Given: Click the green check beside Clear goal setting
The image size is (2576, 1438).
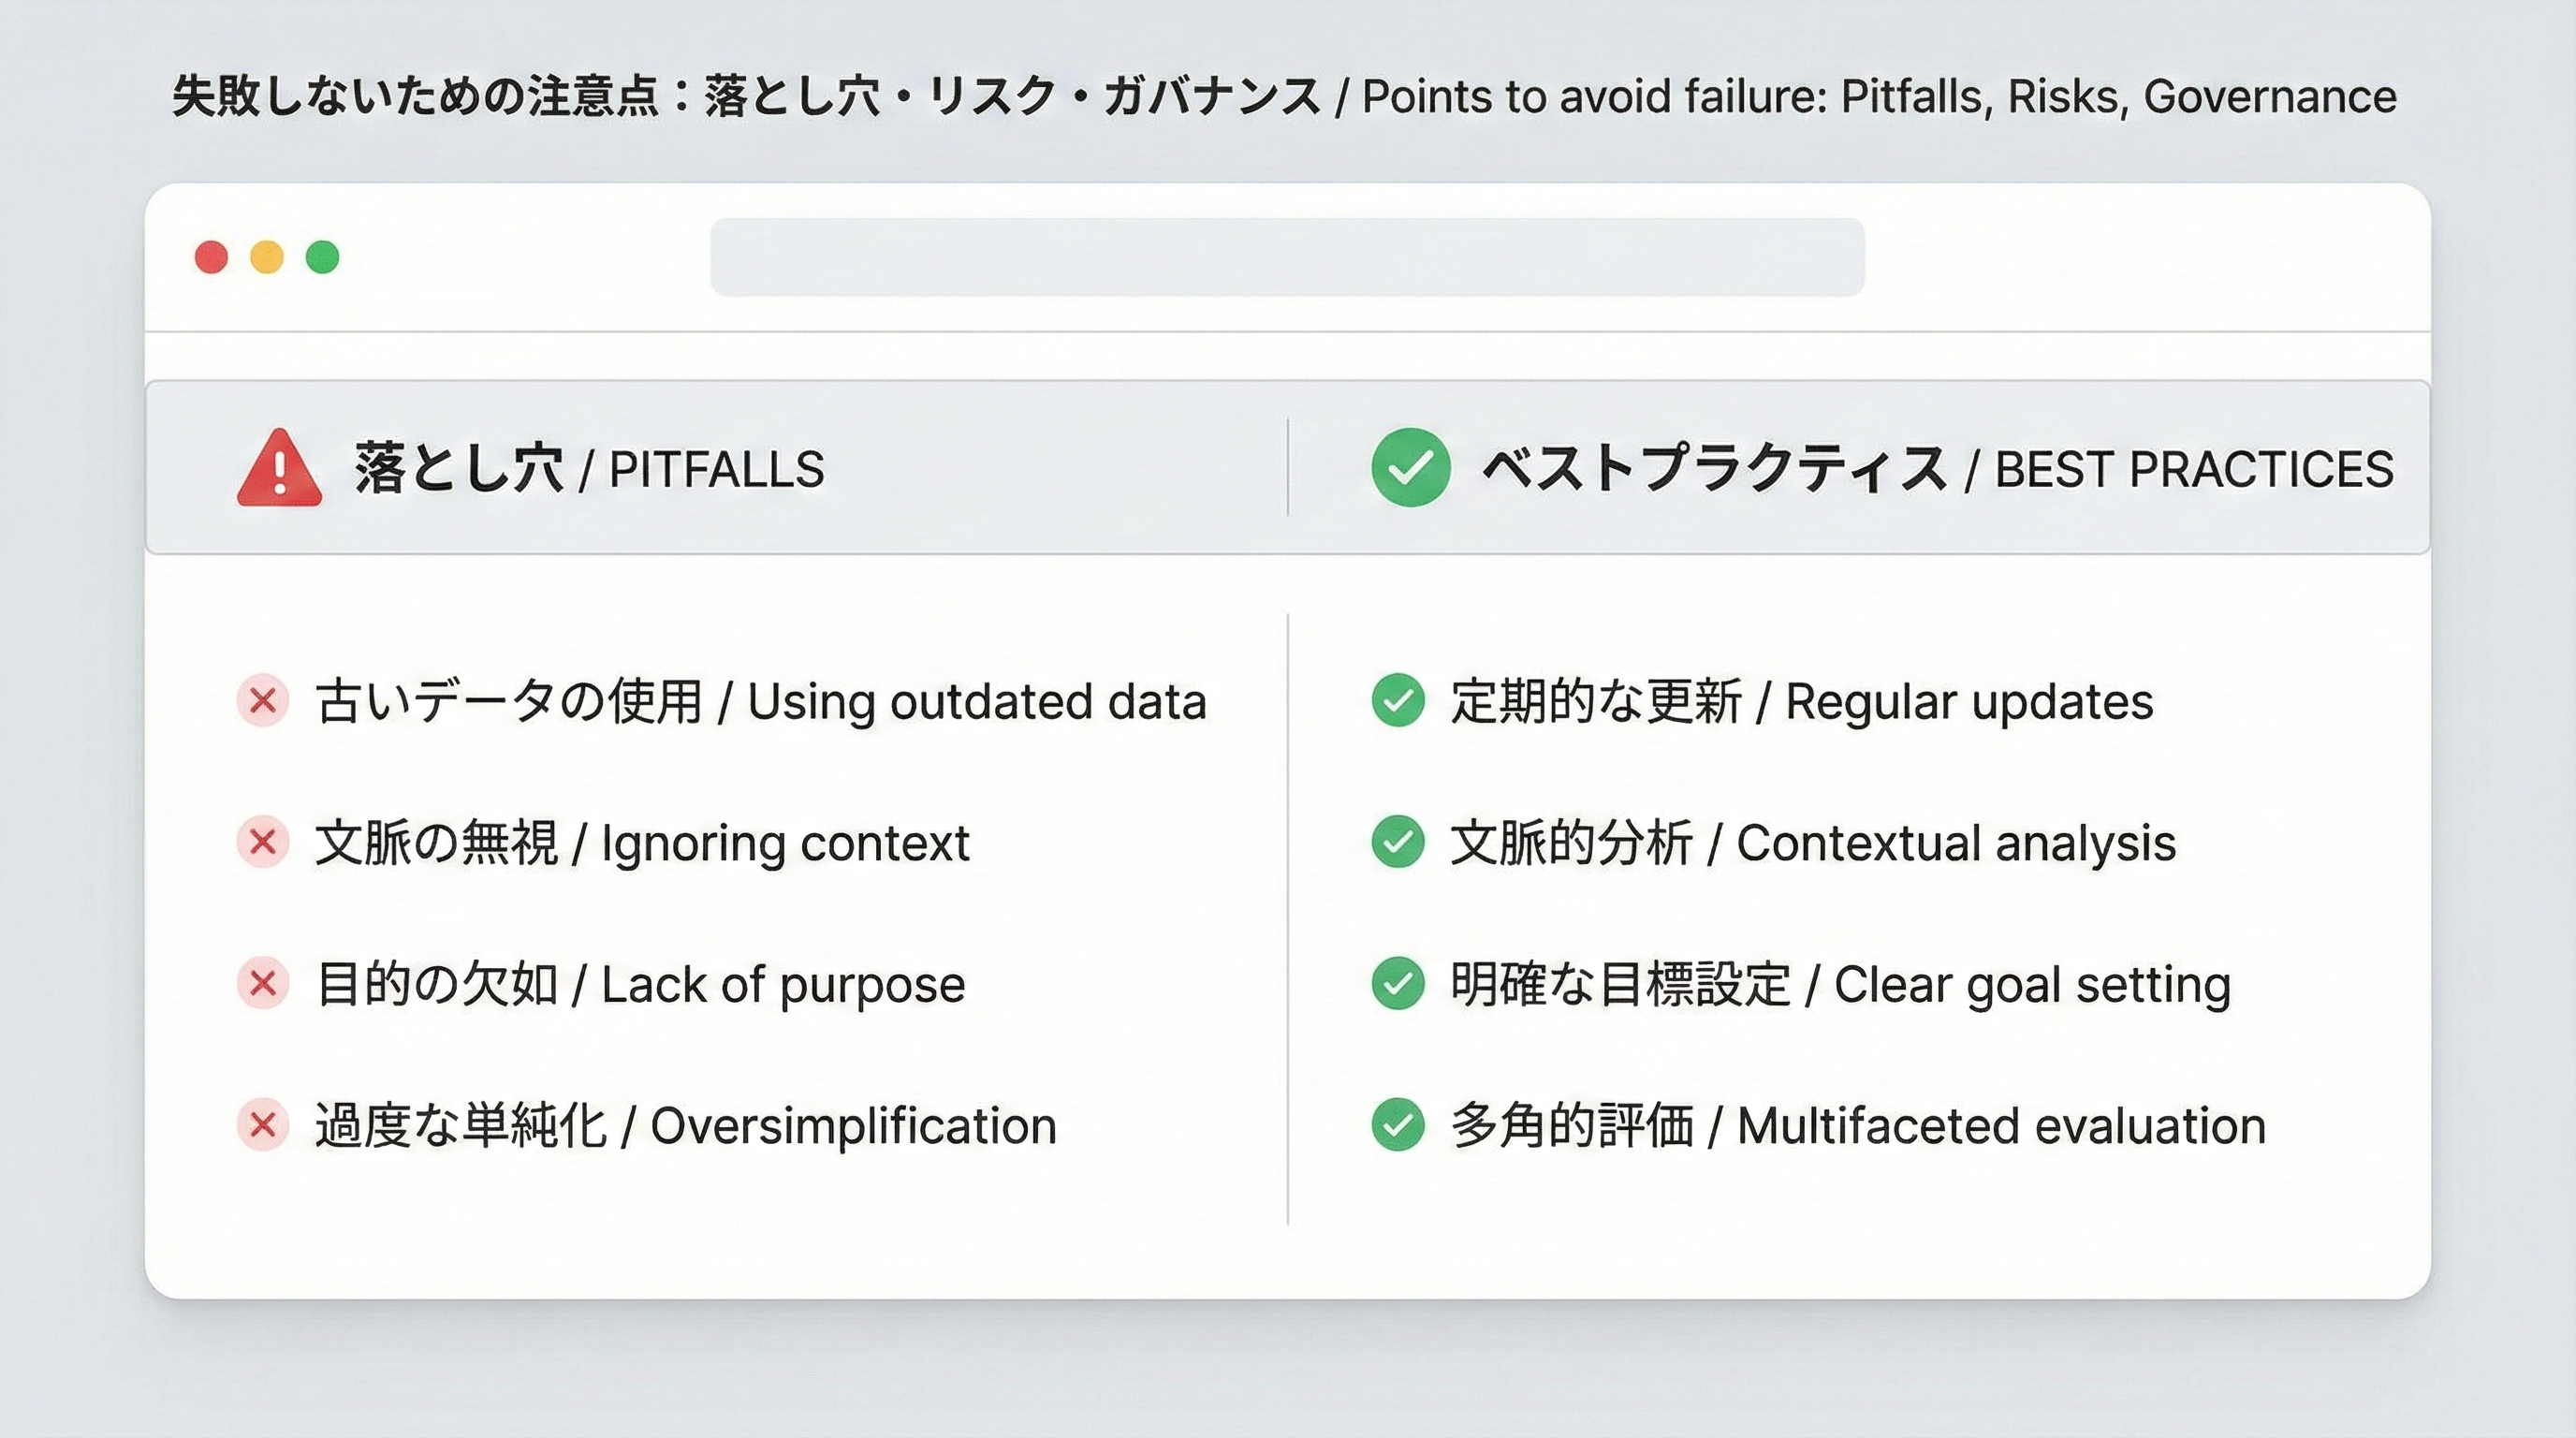Looking at the screenshot, I should [x=1398, y=984].
